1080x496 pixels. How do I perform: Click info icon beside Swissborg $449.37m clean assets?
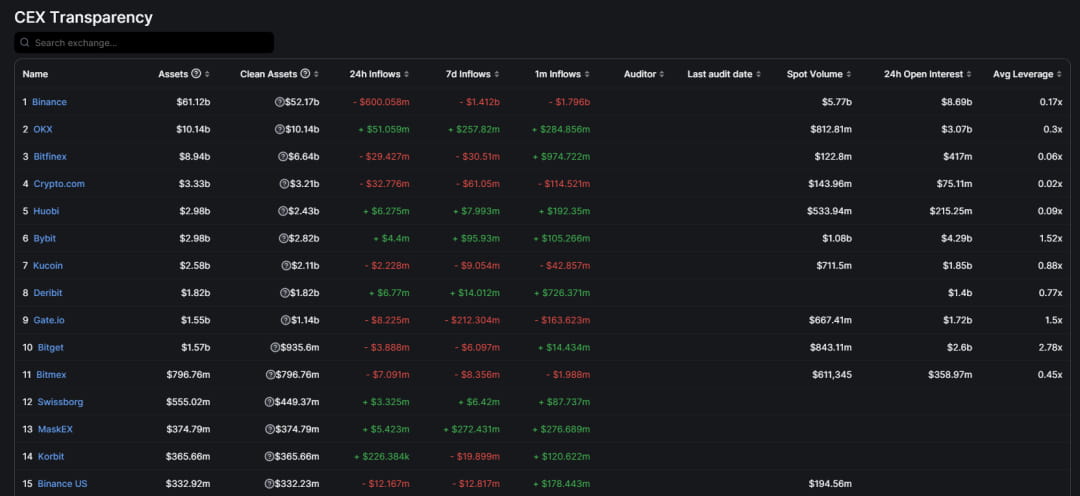(269, 402)
